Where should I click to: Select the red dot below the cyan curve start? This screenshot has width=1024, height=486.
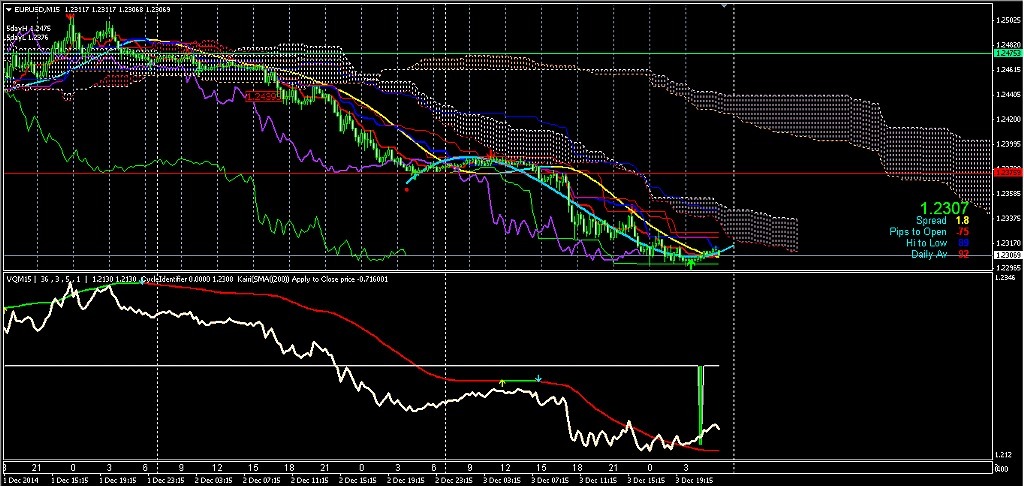(407, 190)
